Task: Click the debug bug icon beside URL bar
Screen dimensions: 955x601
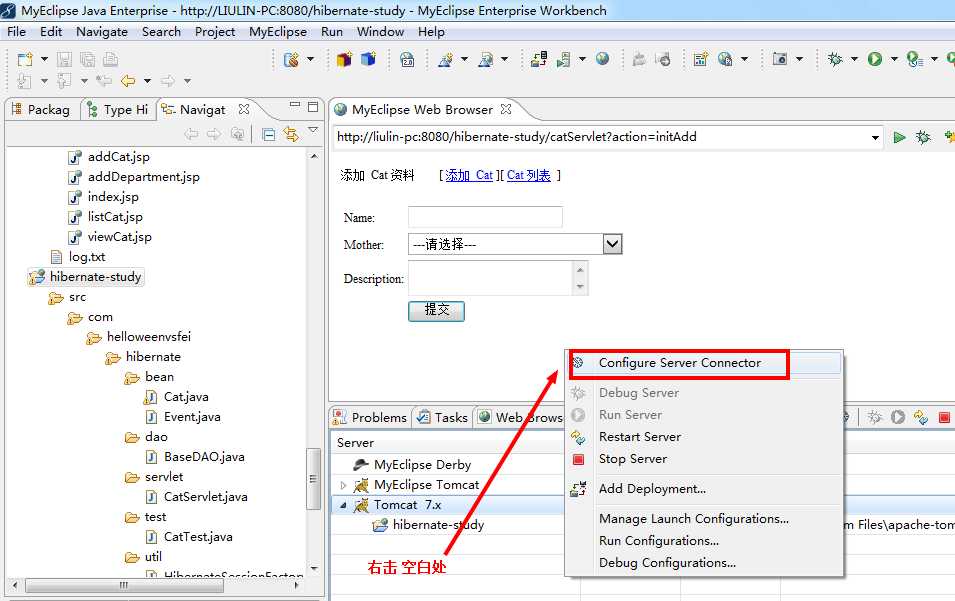Action: [x=923, y=137]
